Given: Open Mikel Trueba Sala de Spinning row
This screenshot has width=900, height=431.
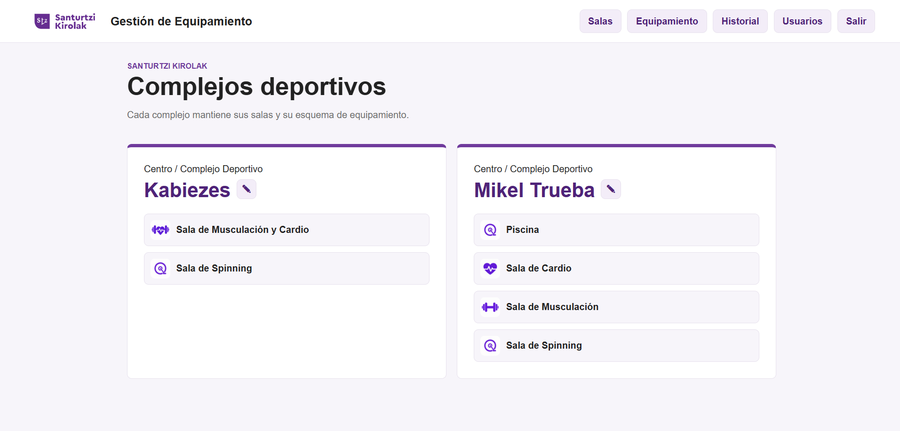Looking at the screenshot, I should pos(616,345).
